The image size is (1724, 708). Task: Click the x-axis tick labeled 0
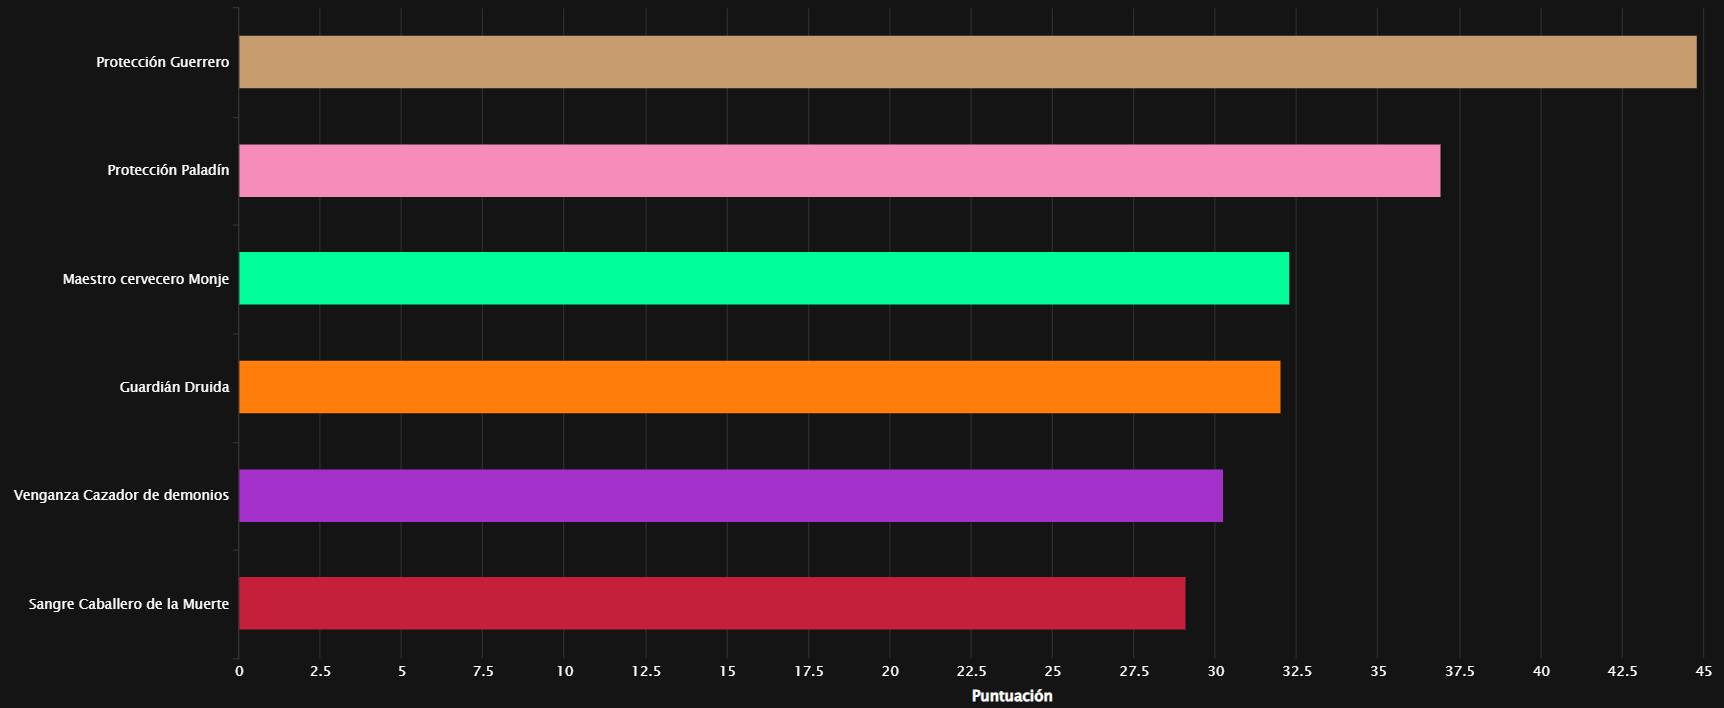239,671
